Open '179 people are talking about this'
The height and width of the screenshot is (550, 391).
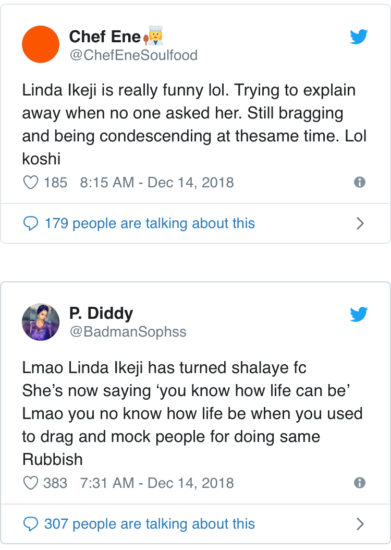point(150,223)
